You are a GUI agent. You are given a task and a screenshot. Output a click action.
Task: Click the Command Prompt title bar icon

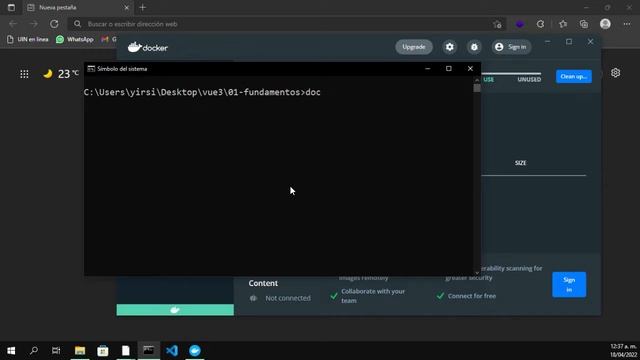(x=91, y=69)
